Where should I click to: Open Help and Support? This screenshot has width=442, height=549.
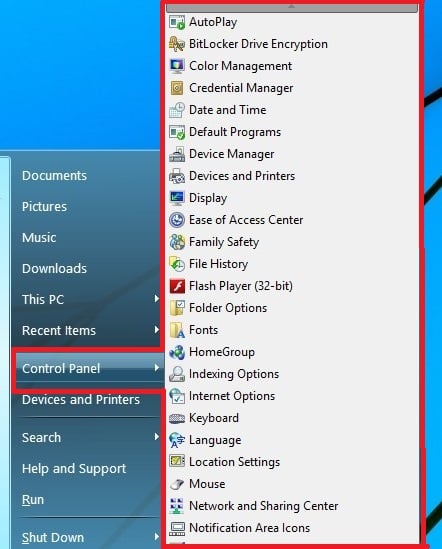click(x=74, y=468)
